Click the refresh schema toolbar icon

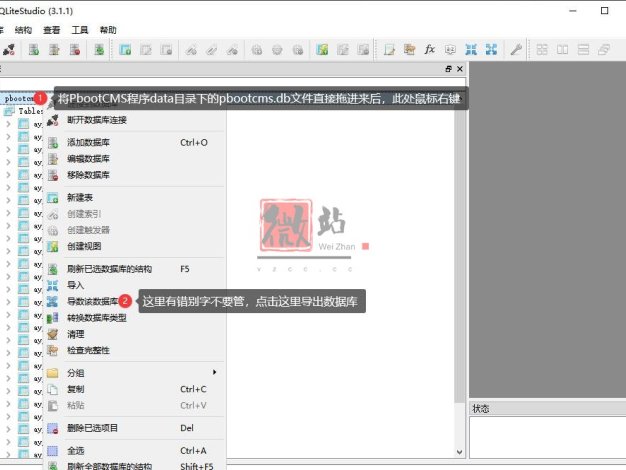coord(99,50)
